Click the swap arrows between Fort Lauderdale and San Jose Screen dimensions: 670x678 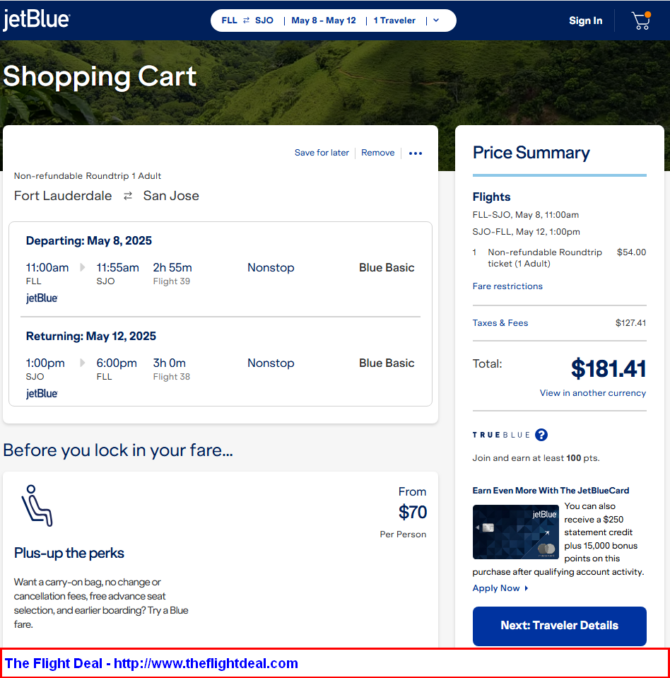(128, 196)
